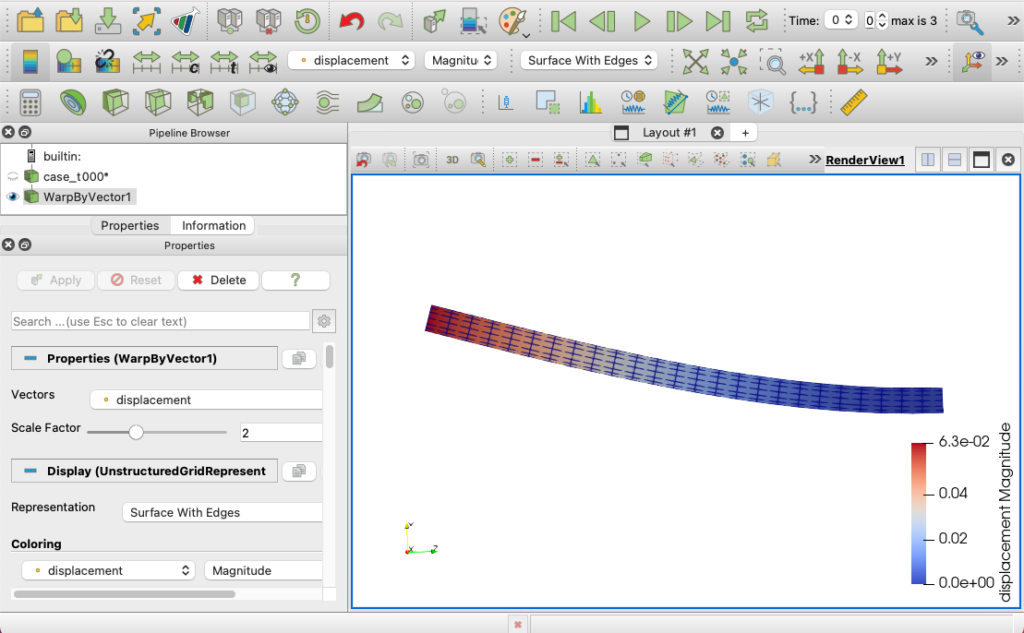This screenshot has height=633, width=1024.
Task: Click the Connect to server icon
Action: pyautogui.click(x=229, y=21)
